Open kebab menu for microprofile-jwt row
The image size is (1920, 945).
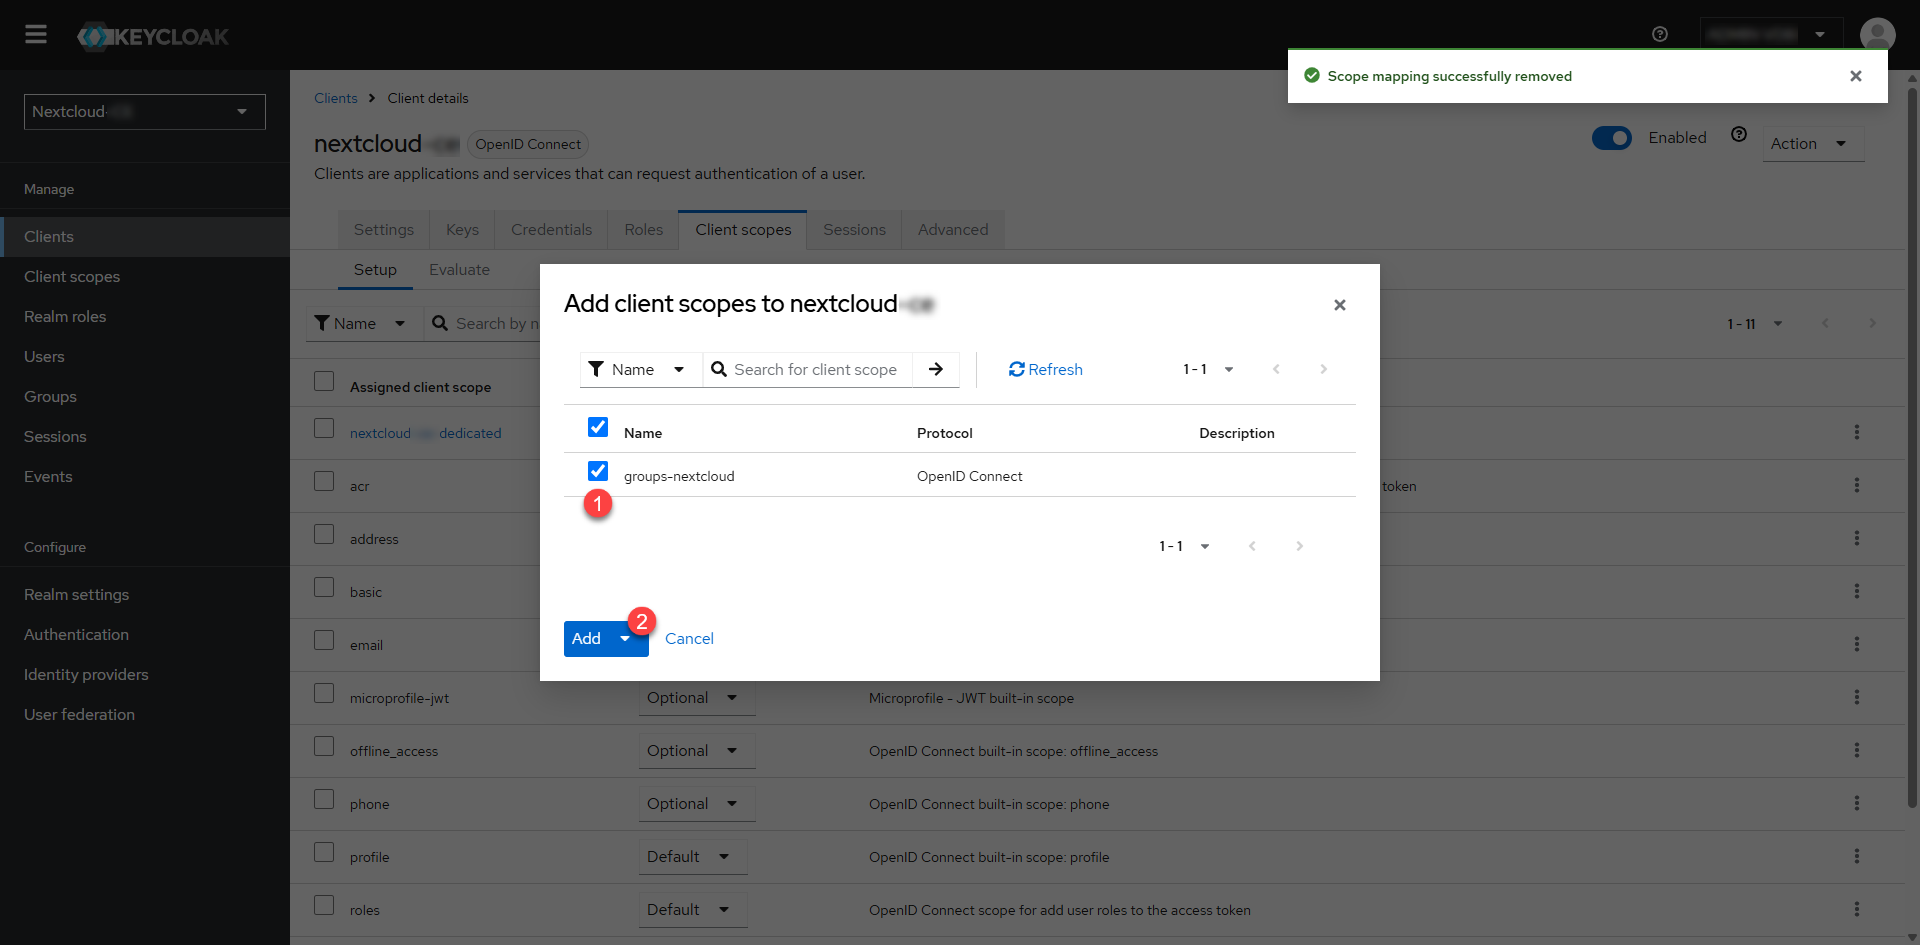1857,697
